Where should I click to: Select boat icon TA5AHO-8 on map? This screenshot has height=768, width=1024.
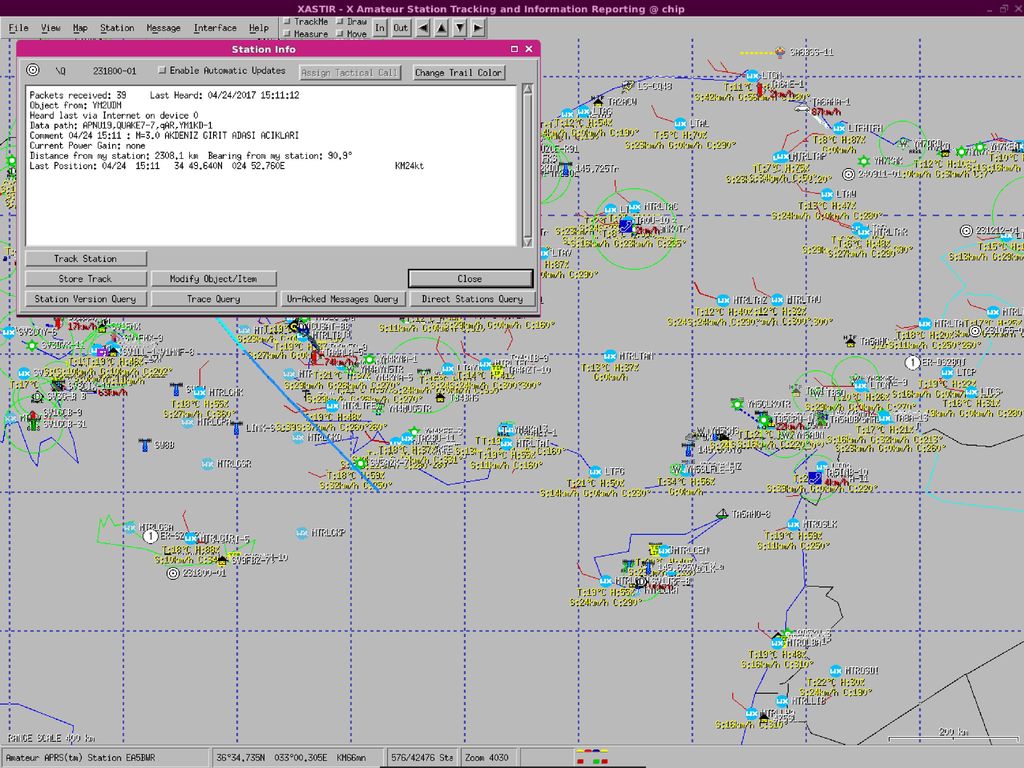722,514
